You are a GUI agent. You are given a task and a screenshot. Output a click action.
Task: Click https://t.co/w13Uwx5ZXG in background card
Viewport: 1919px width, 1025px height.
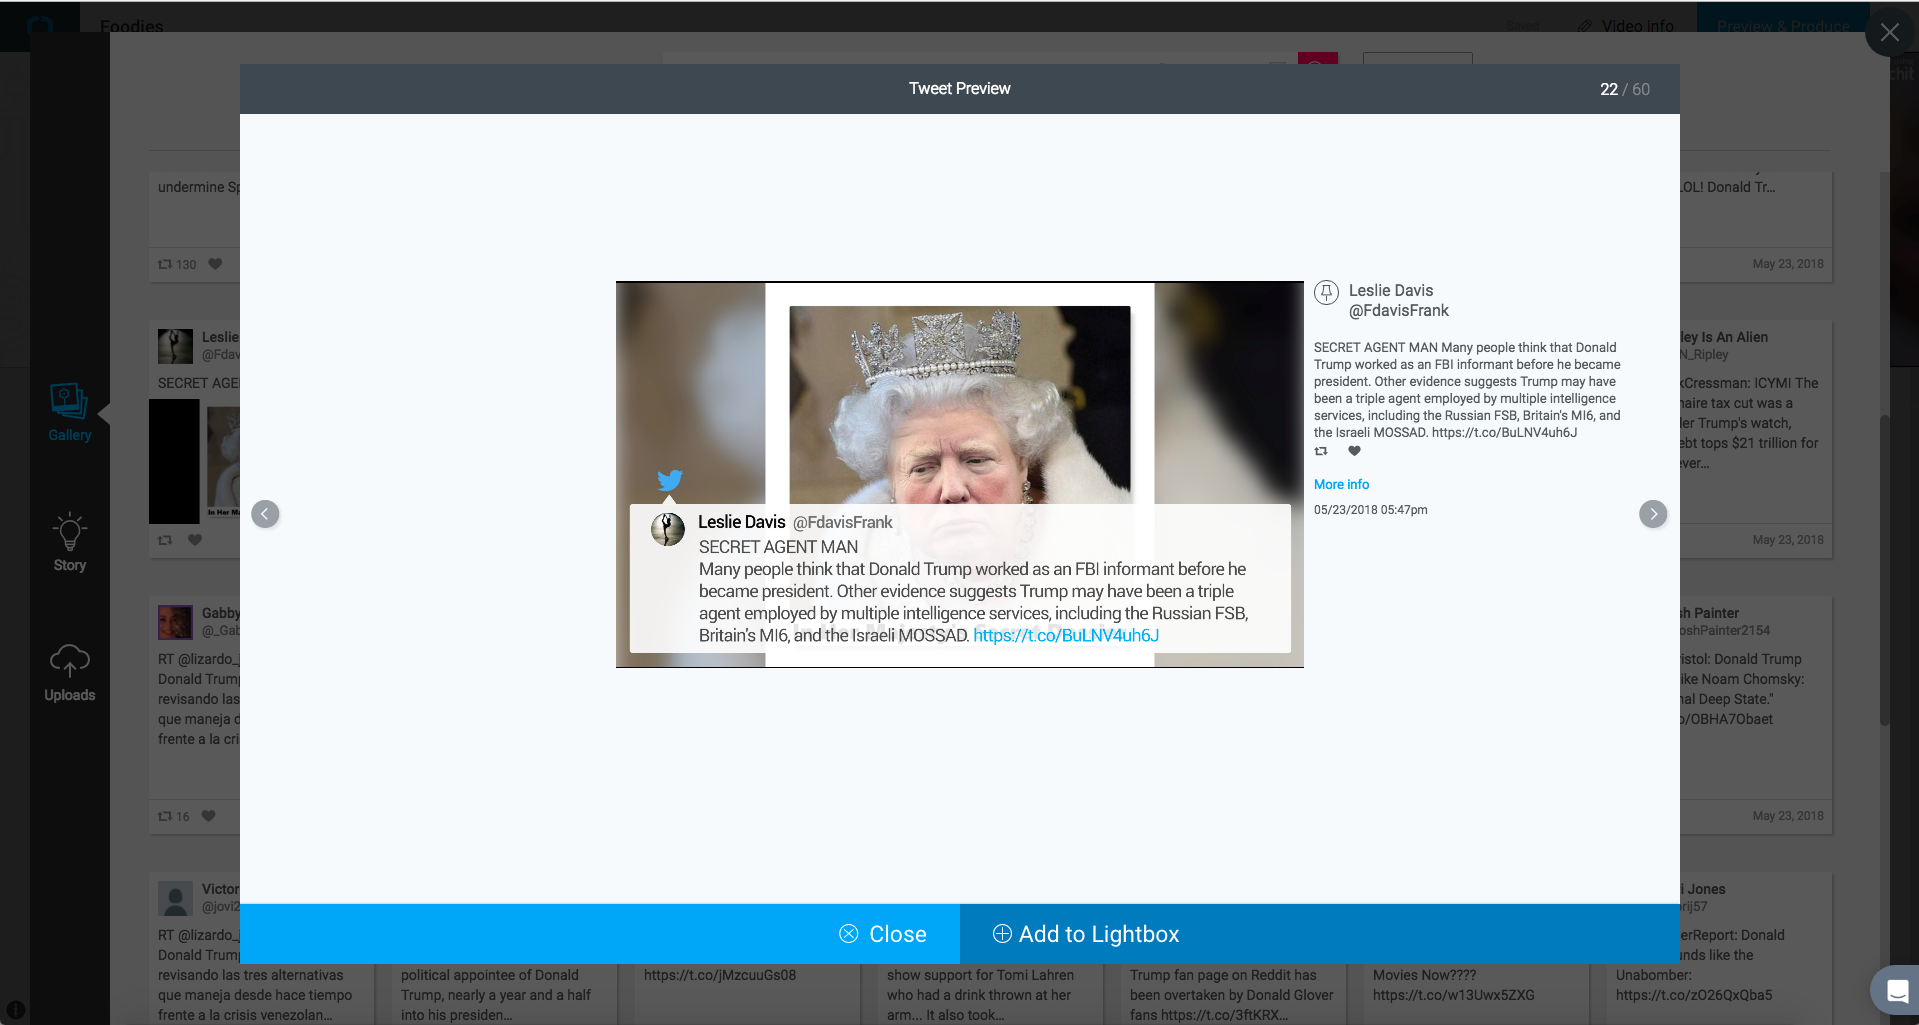coord(1454,995)
